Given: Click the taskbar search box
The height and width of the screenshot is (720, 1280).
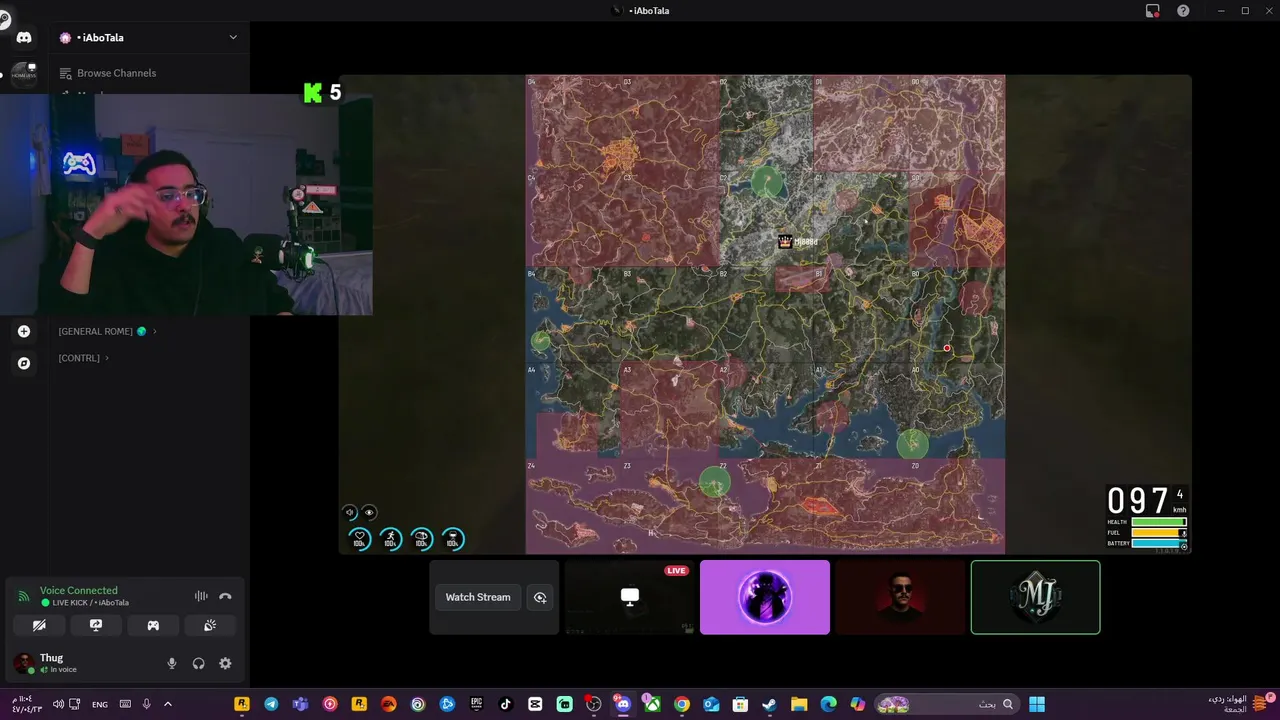Looking at the screenshot, I should 946,704.
